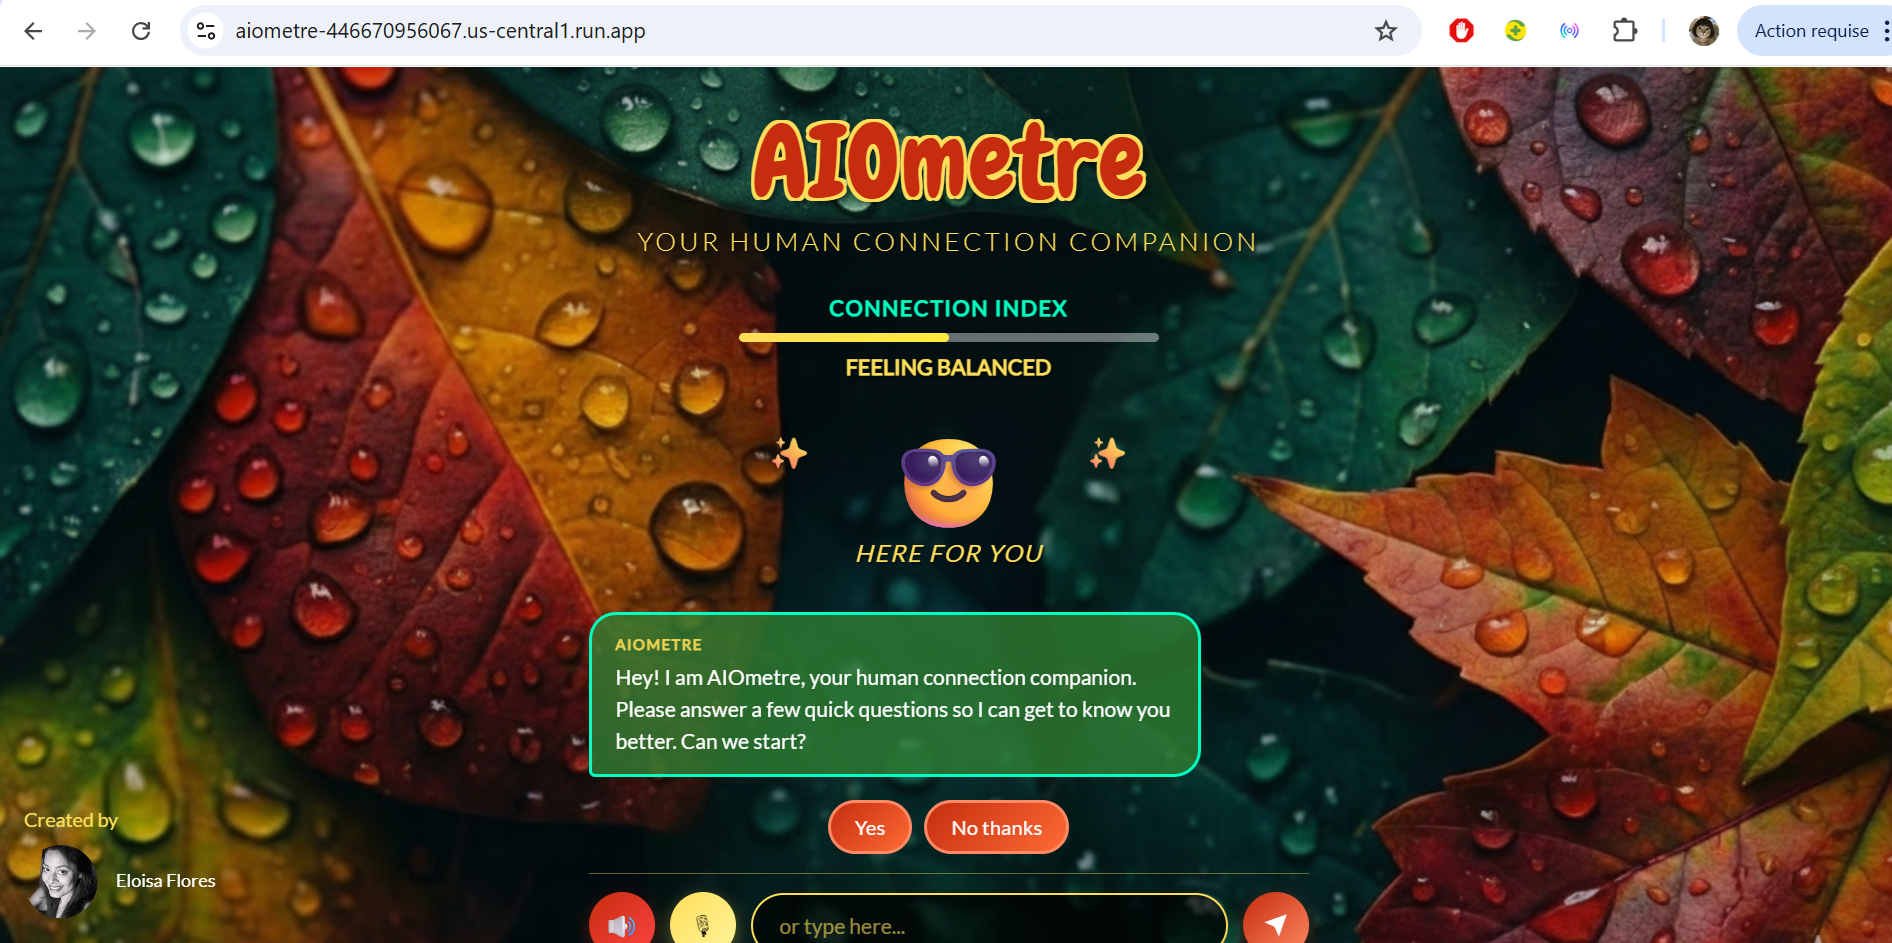Open the Extensions puzzle icon
The height and width of the screenshot is (943, 1892).
[x=1625, y=31]
